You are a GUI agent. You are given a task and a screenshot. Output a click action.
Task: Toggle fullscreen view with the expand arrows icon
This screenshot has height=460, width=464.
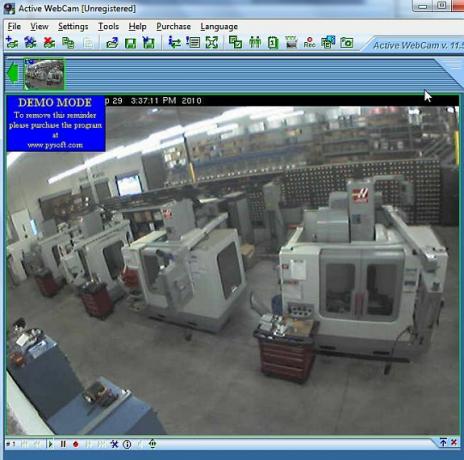(212, 42)
